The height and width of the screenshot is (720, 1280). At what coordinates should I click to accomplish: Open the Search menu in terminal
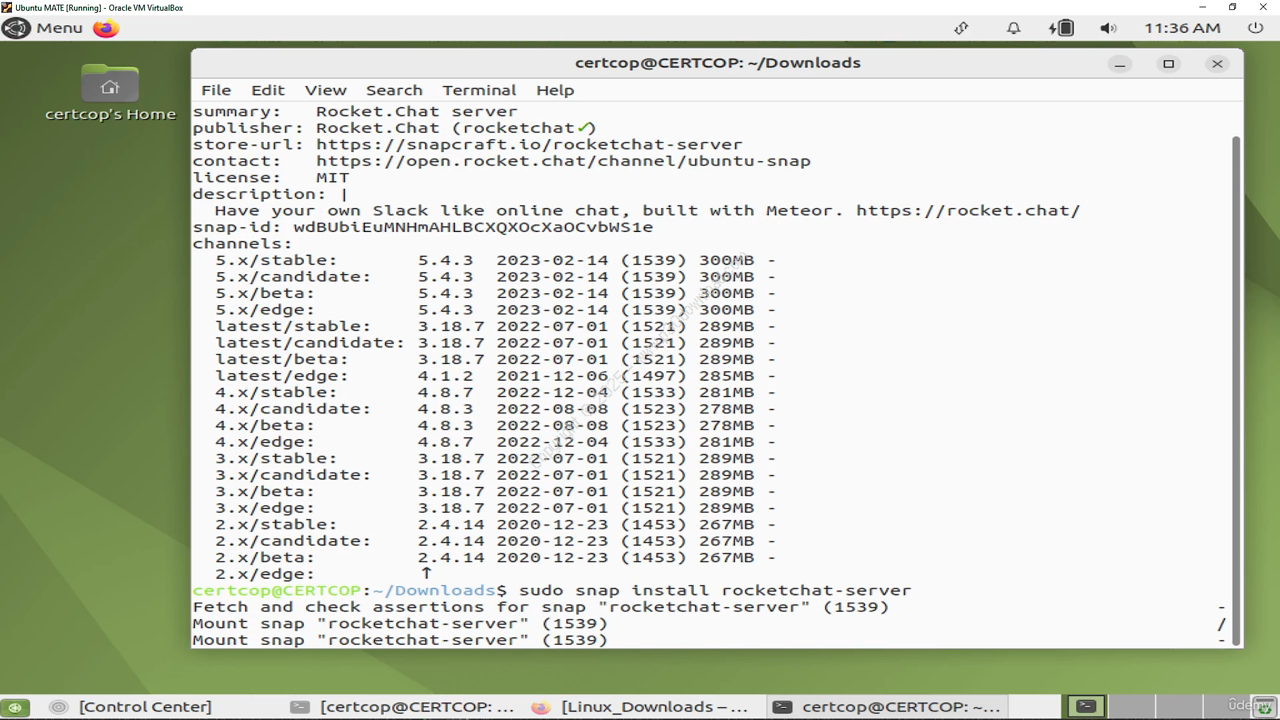(394, 90)
